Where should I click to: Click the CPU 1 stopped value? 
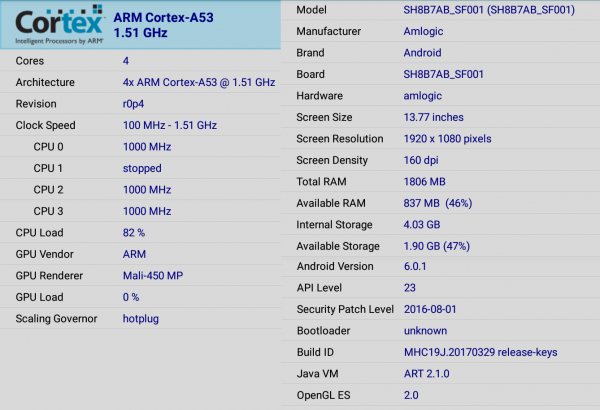click(142, 168)
